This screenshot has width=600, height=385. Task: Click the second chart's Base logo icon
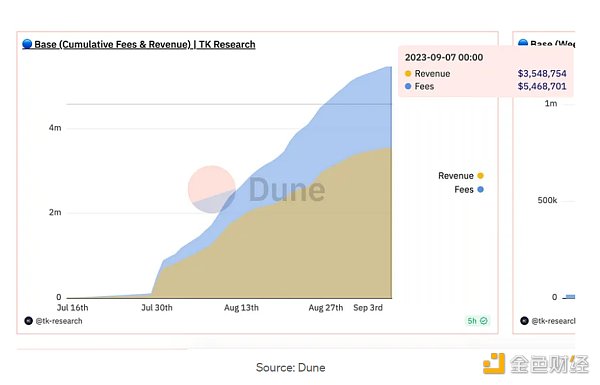coord(523,43)
